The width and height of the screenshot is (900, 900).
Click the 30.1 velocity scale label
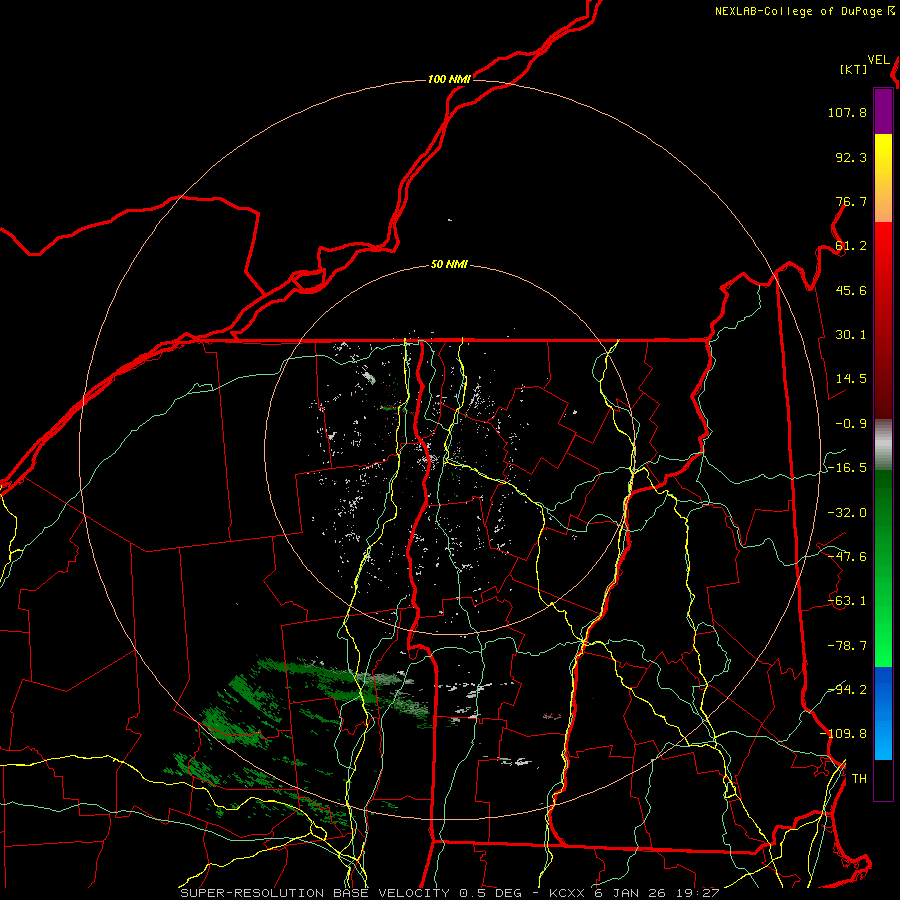851,335
